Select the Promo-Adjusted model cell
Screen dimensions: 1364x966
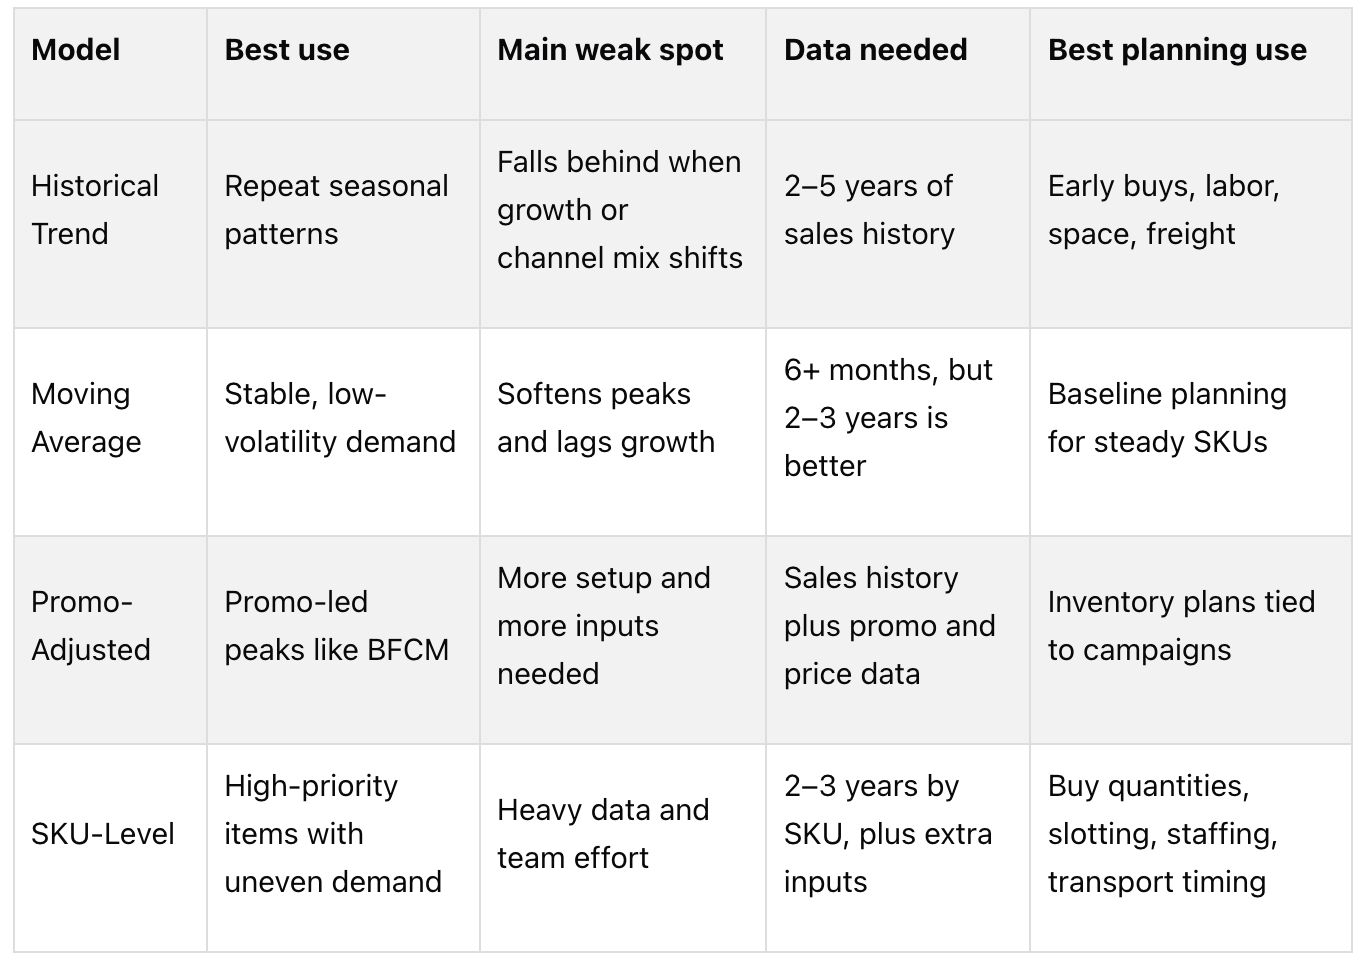tap(110, 640)
